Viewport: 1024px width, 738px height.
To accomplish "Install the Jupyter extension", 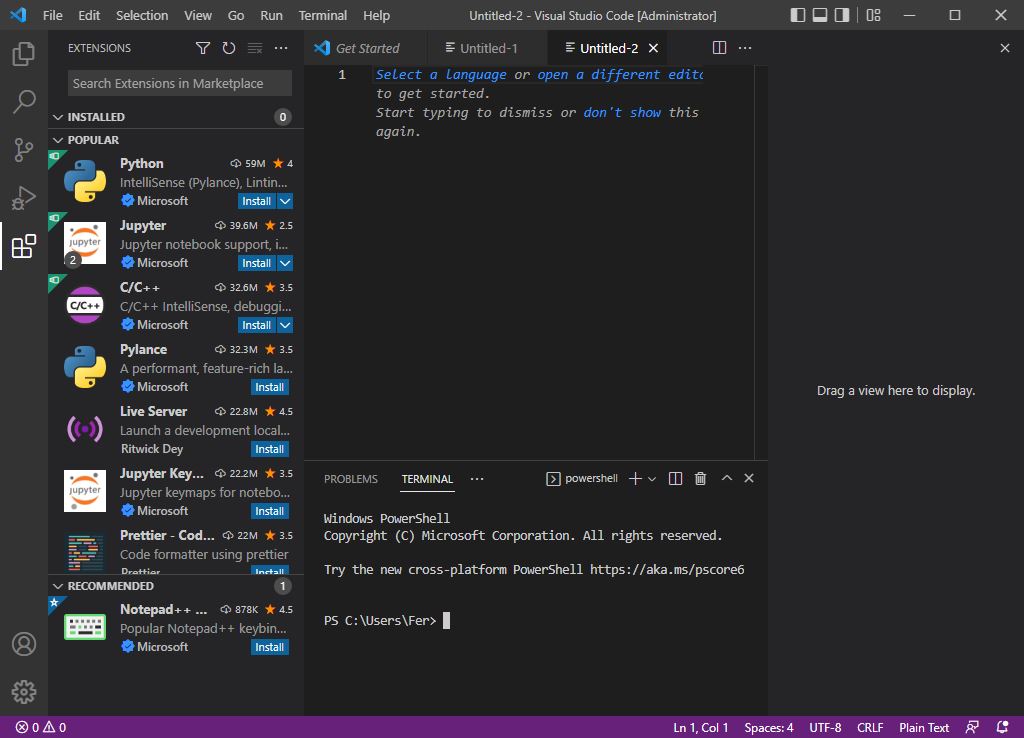I will (257, 263).
